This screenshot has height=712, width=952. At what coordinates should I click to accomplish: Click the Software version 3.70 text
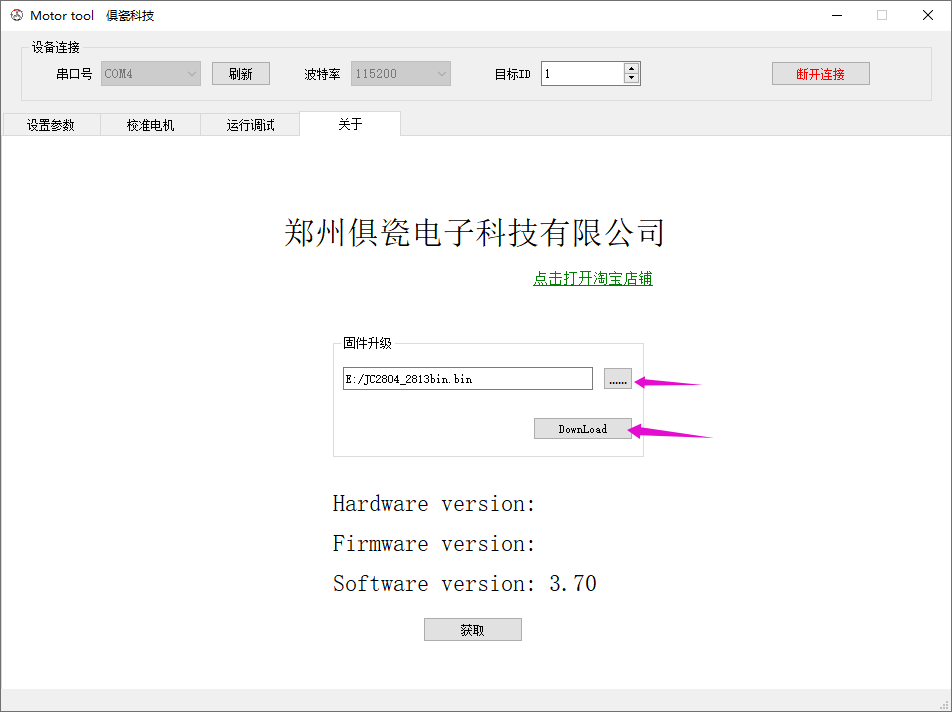pyautogui.click(x=463, y=583)
